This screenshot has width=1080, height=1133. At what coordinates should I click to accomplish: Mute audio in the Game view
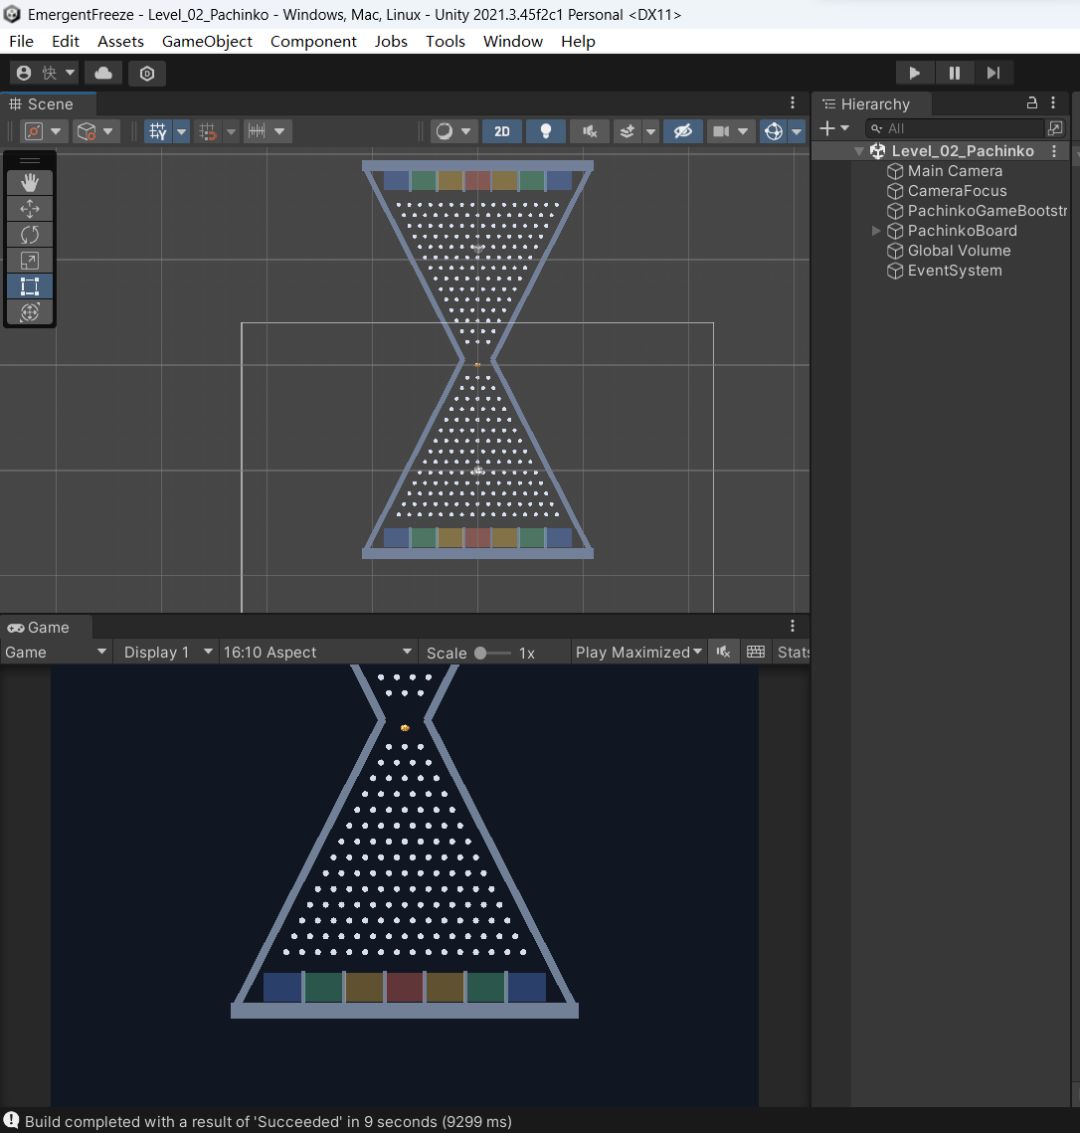point(722,652)
